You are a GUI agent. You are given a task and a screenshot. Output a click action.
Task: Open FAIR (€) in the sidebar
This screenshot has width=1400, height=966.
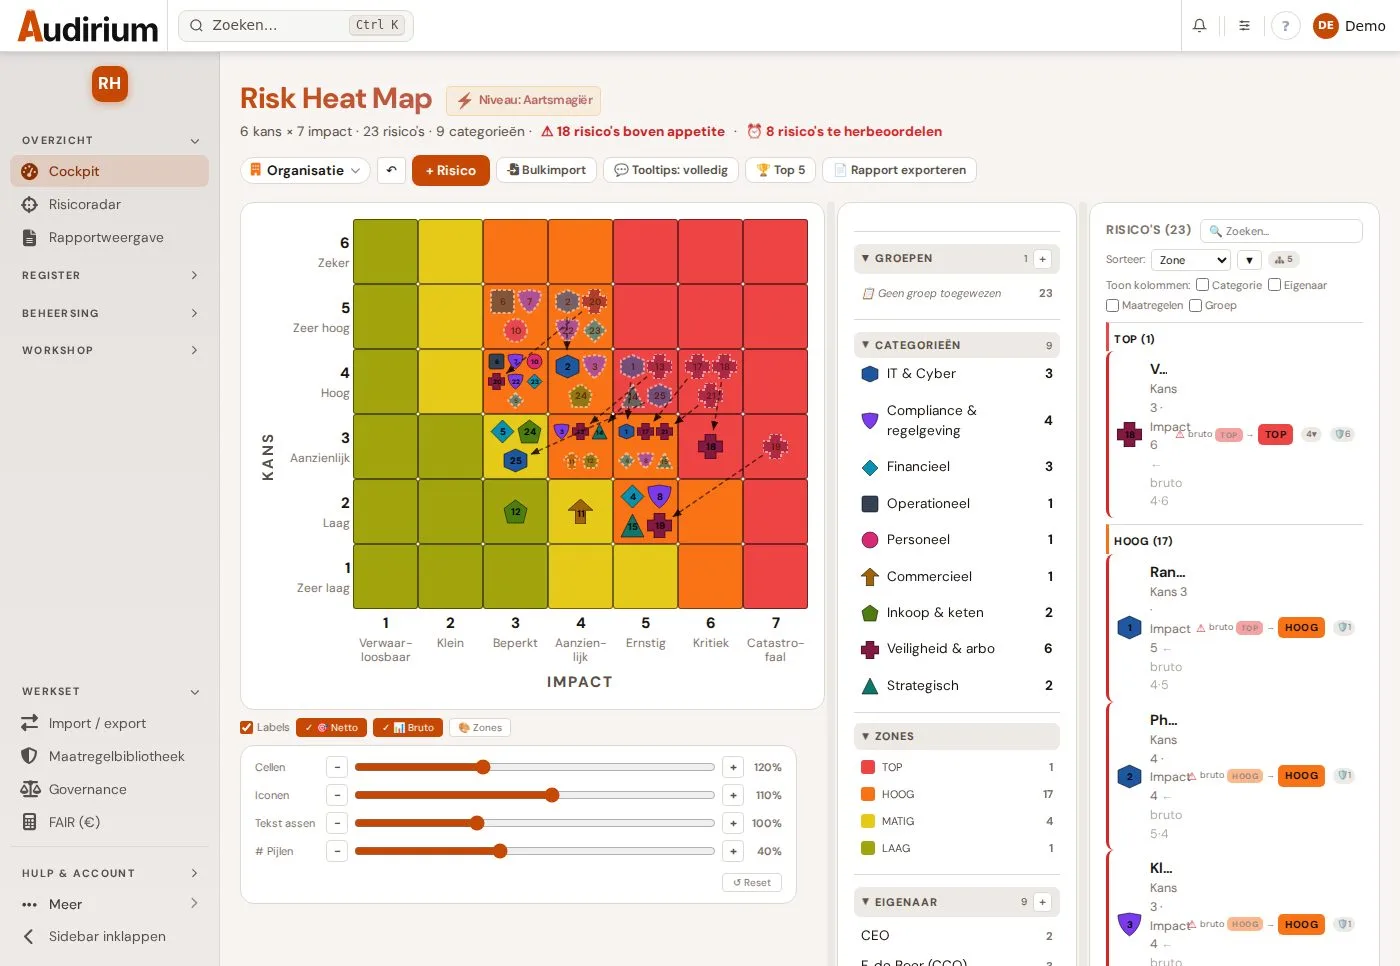click(x=110, y=822)
